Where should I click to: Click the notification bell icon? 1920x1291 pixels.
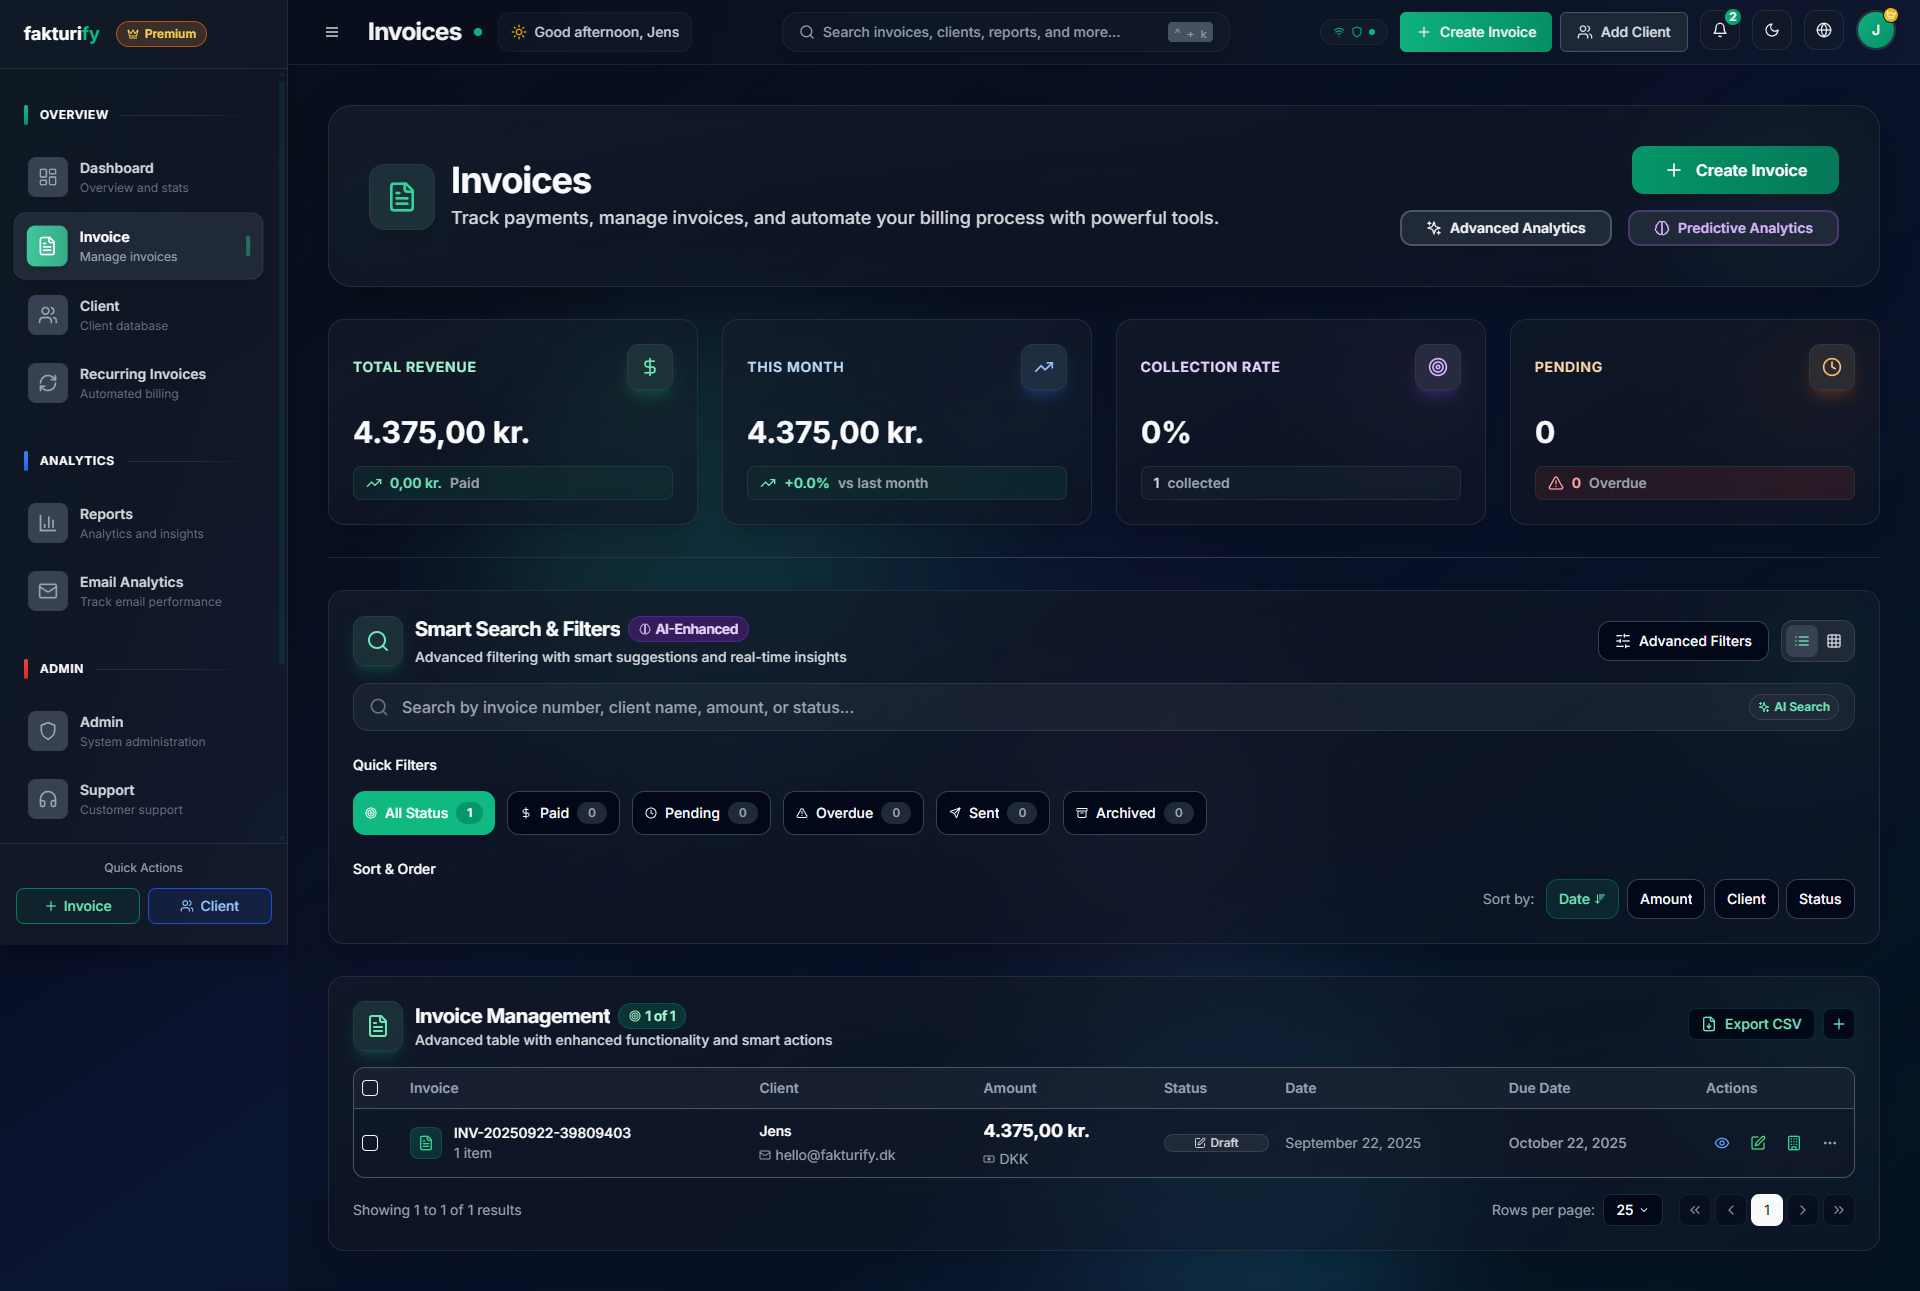pos(1719,31)
